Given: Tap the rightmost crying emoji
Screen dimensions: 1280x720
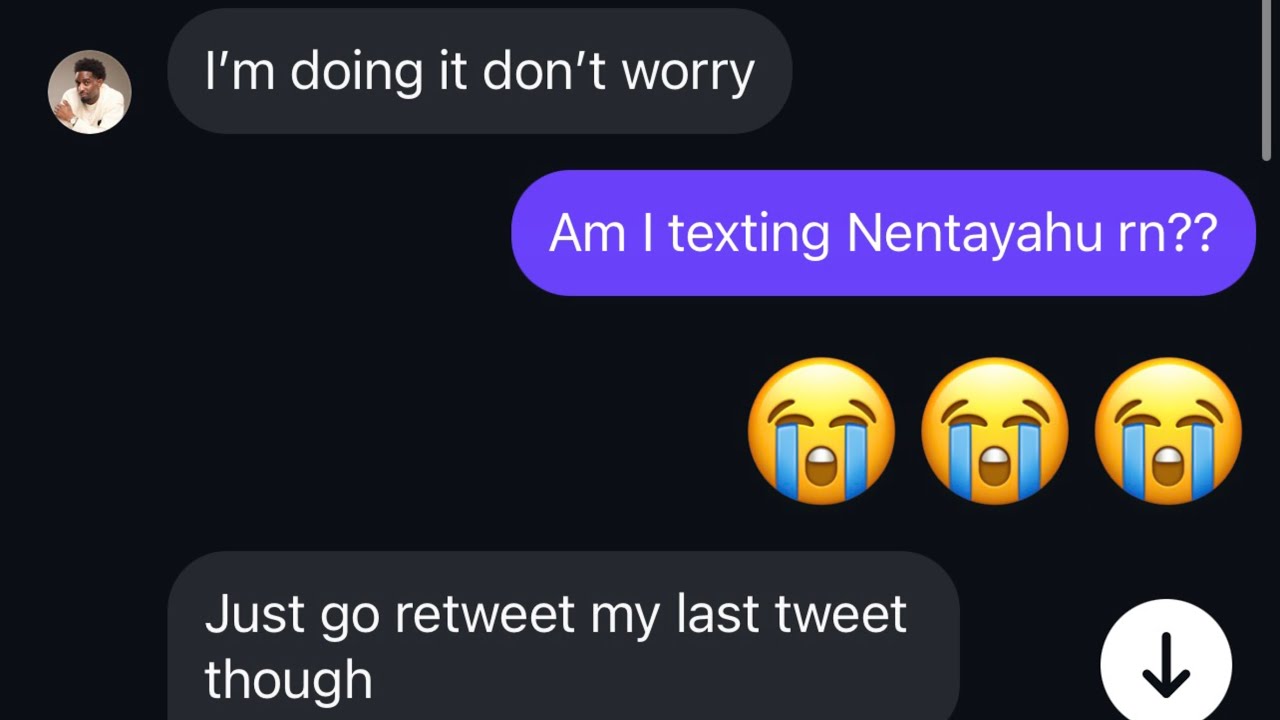Looking at the screenshot, I should tap(1168, 431).
